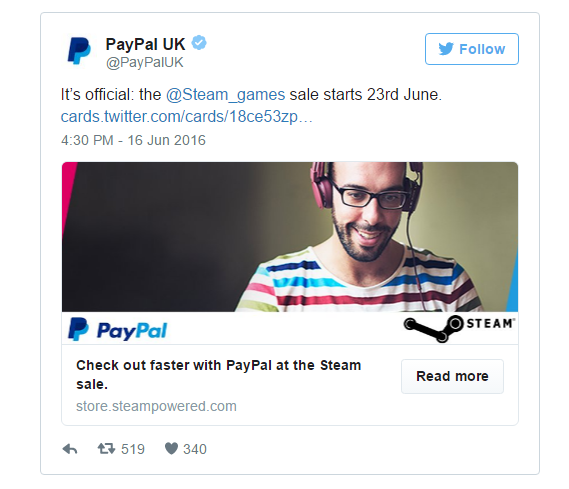The width and height of the screenshot is (569, 489).
Task: Open the @Steam_games mention link
Action: tap(225, 95)
